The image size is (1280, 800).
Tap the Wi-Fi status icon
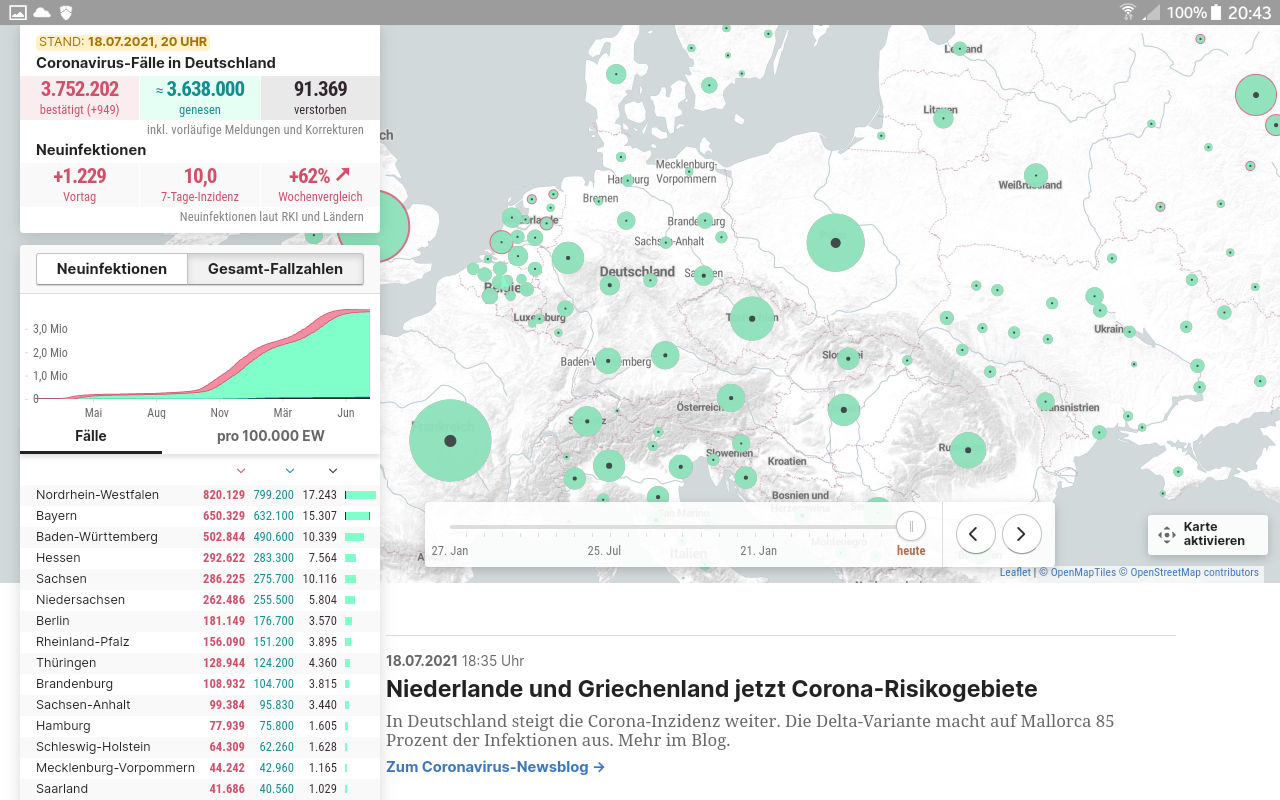click(x=1129, y=13)
